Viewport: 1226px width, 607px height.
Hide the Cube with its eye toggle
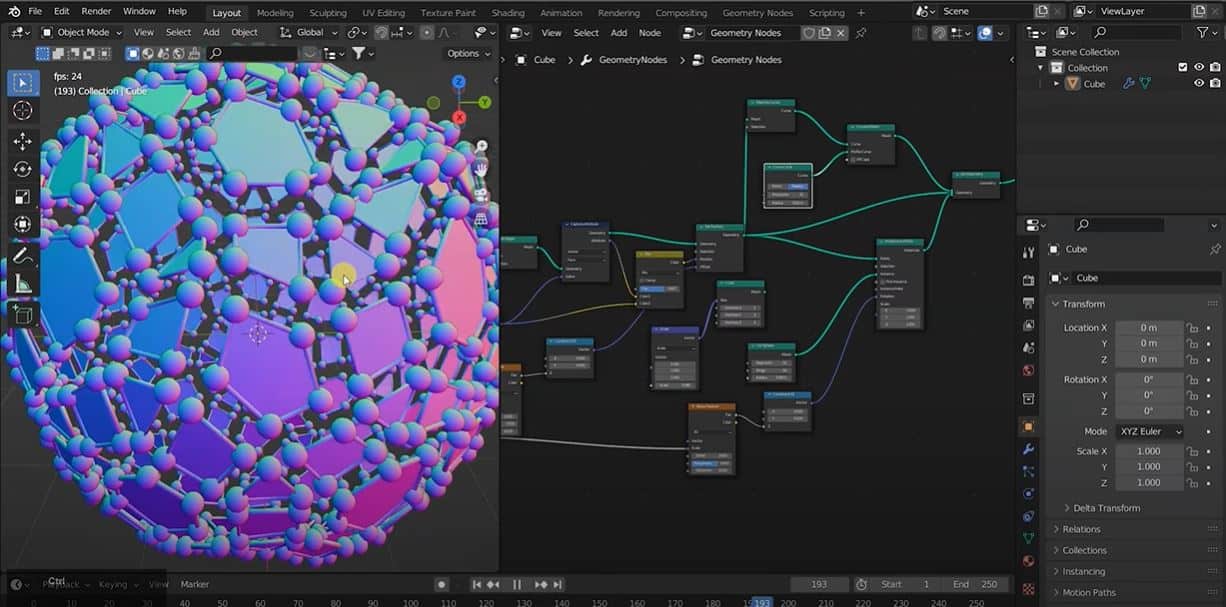point(1199,83)
